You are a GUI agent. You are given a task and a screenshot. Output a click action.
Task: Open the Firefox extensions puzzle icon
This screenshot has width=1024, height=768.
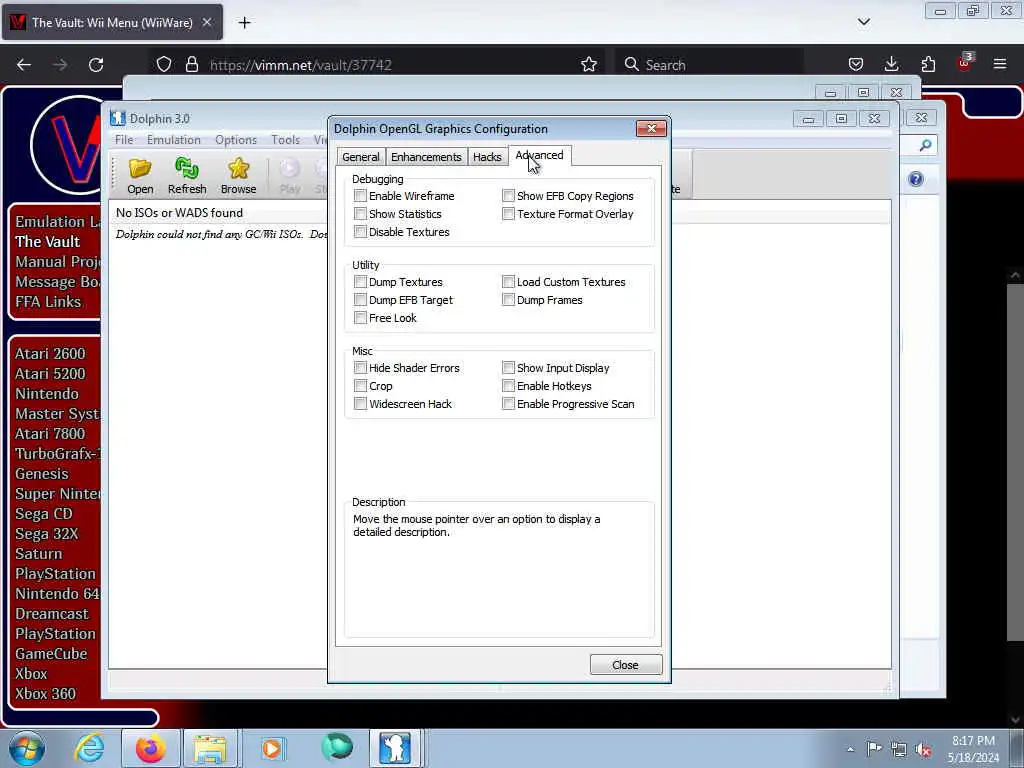(x=928, y=64)
